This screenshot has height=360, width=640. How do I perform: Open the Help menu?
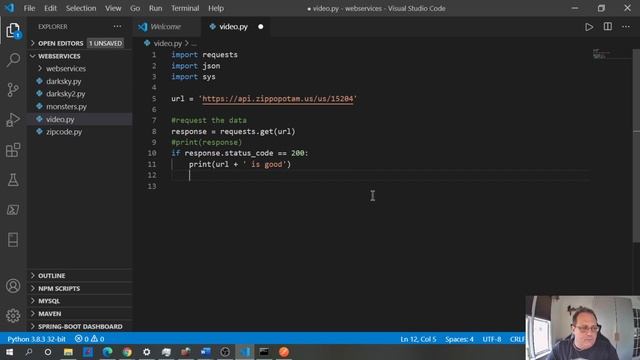pyautogui.click(x=216, y=8)
